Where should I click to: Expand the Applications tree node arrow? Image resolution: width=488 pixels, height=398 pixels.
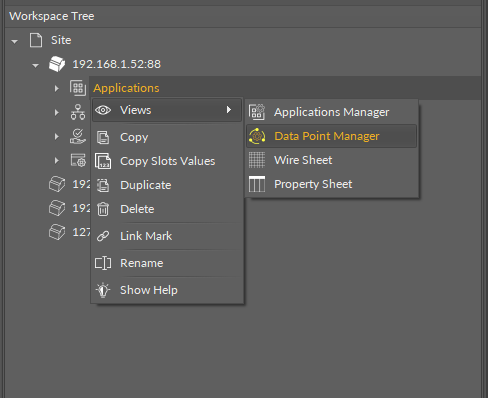point(57,88)
